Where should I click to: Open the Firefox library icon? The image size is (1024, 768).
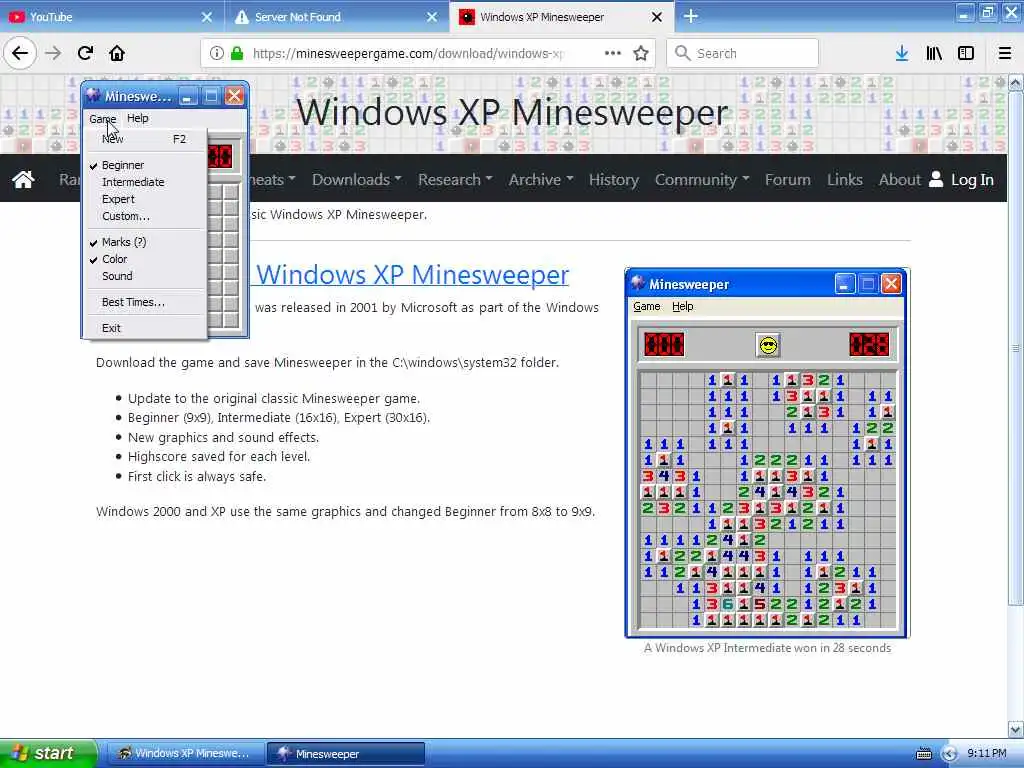click(x=934, y=54)
